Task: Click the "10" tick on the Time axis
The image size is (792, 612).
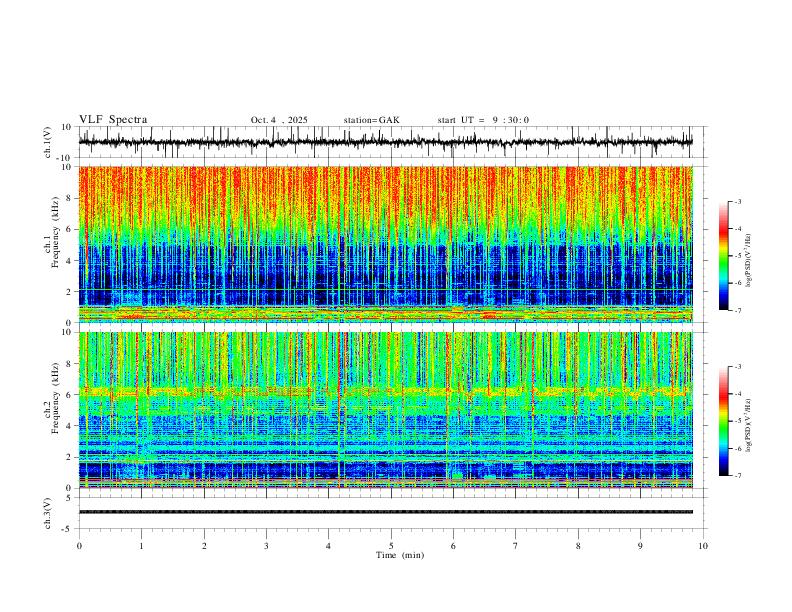Action: point(703,546)
